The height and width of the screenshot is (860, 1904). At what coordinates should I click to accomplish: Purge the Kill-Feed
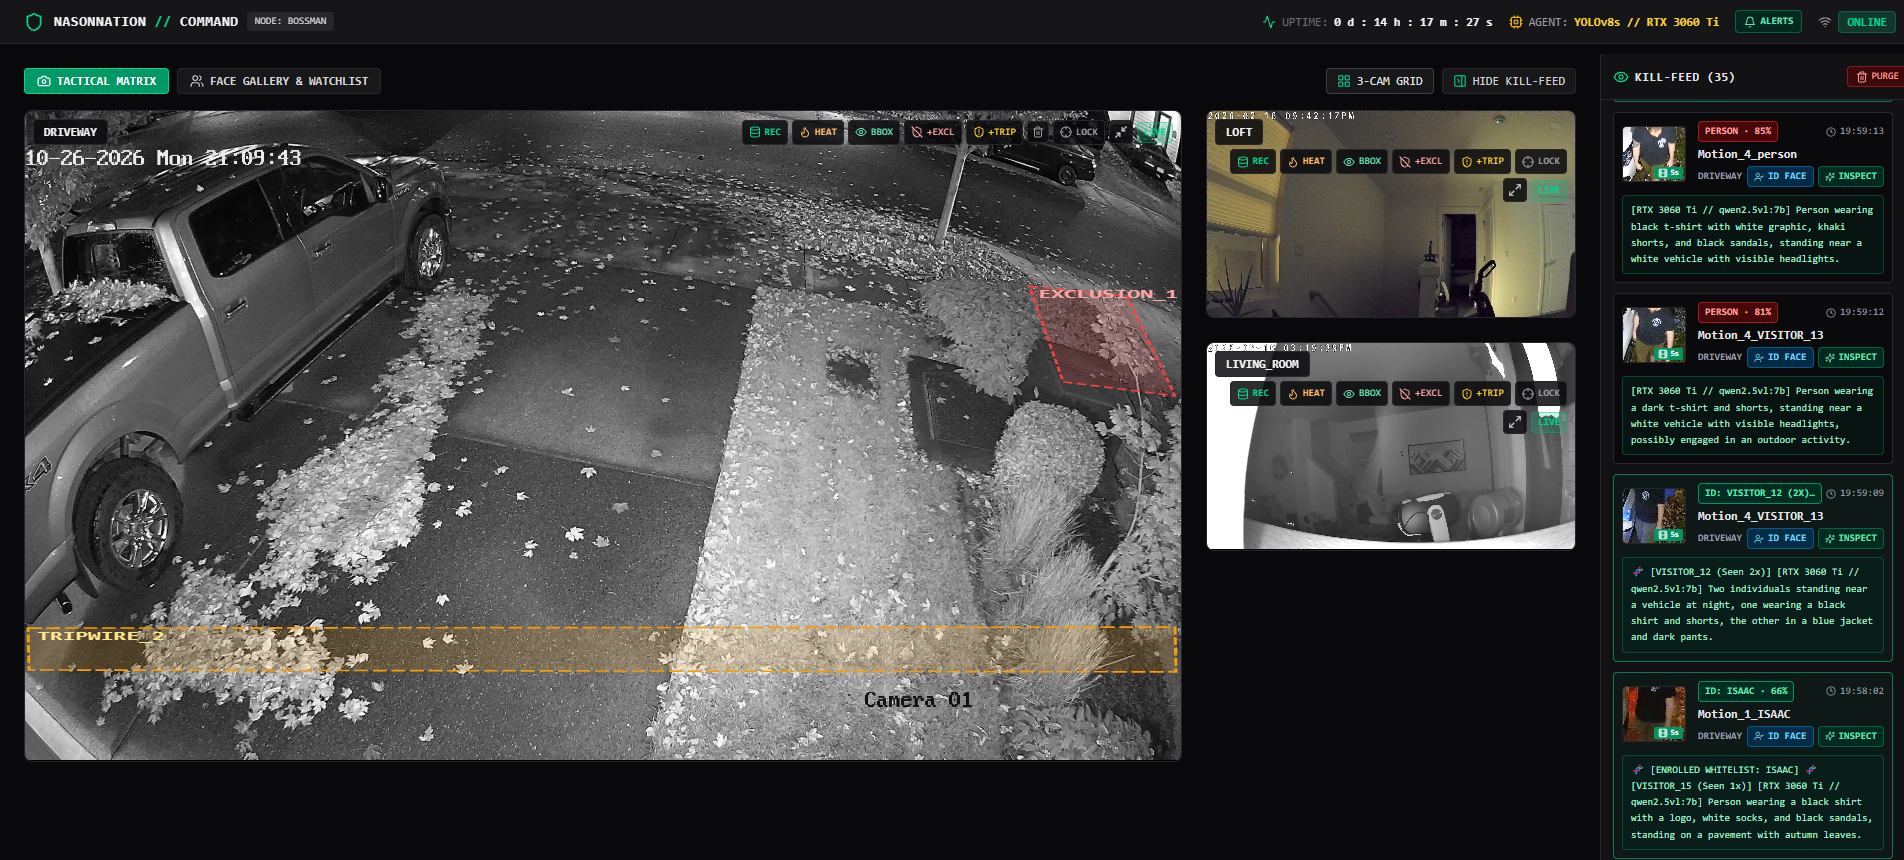[x=1877, y=76]
